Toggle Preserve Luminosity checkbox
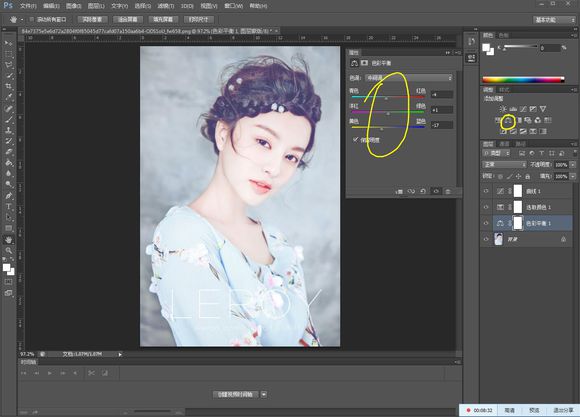Viewport: 580px width, 417px height. pos(355,139)
